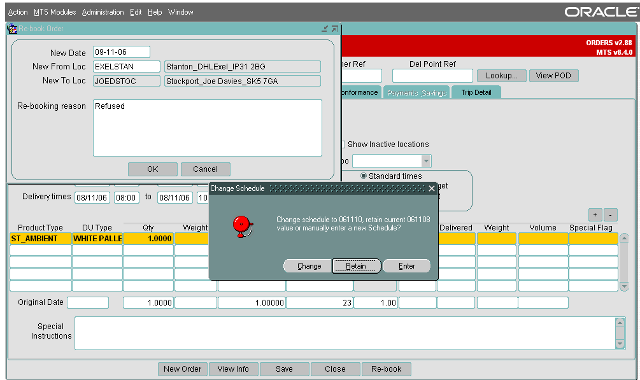Click the total field showing 23
The height and width of the screenshot is (380, 640).
[x=320, y=302]
